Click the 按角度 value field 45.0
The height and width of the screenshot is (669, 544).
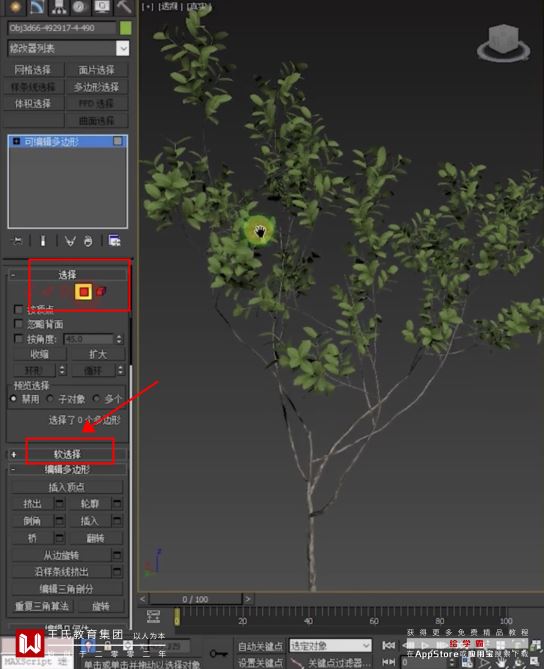(88, 339)
